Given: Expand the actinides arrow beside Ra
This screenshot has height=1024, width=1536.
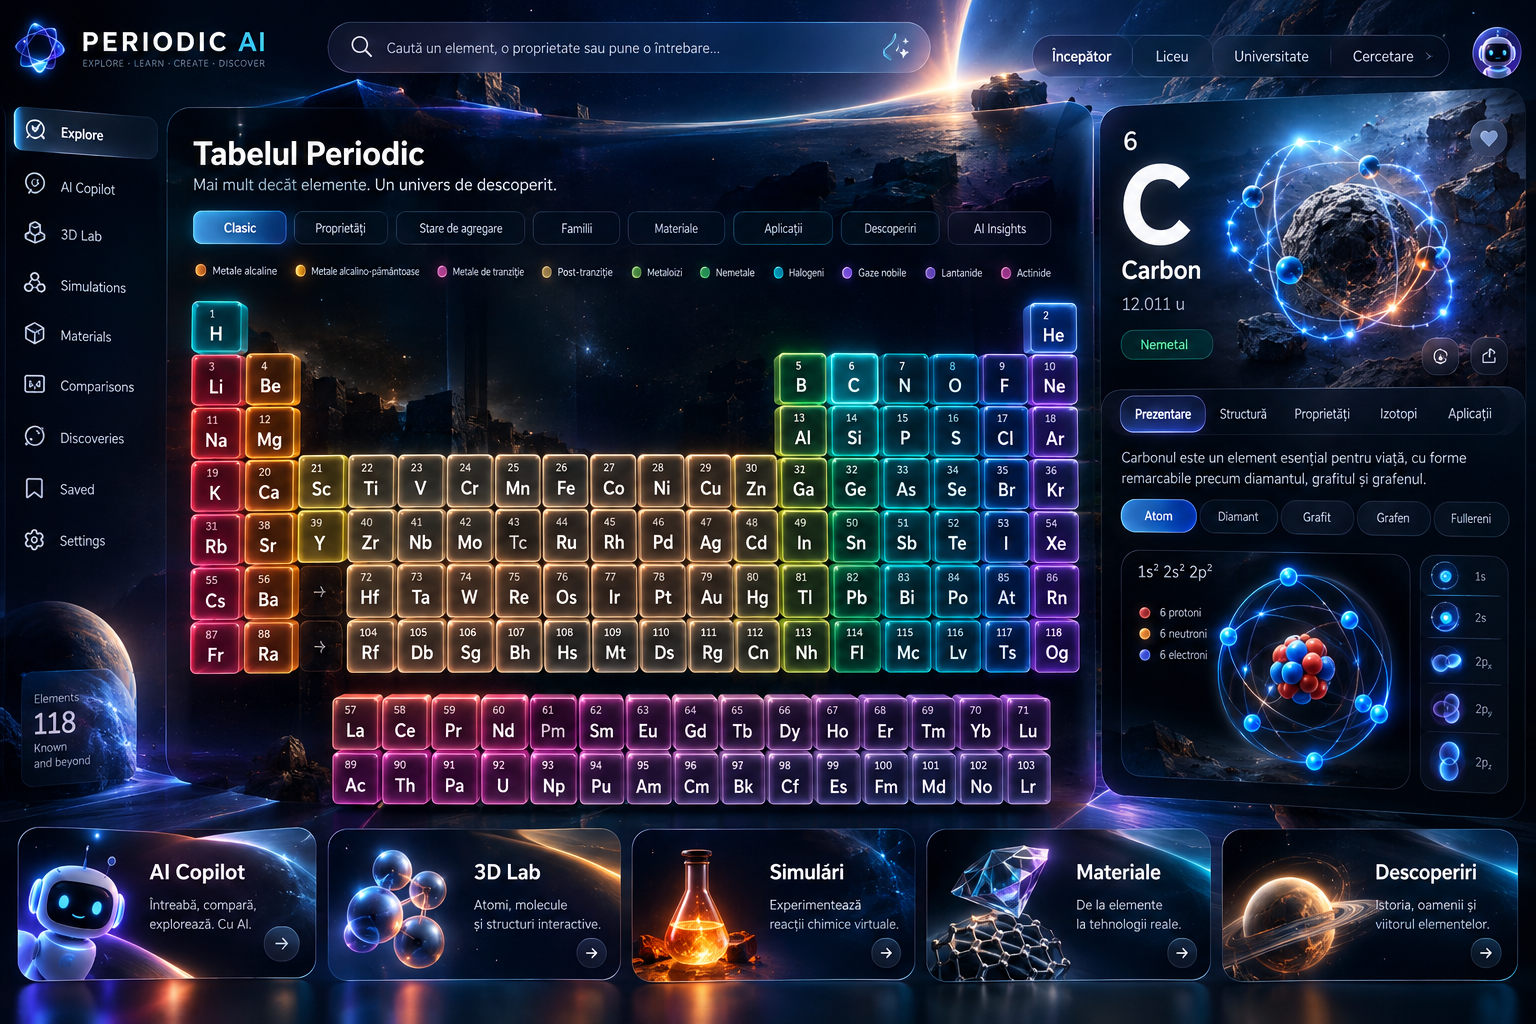Looking at the screenshot, I should 320,647.
